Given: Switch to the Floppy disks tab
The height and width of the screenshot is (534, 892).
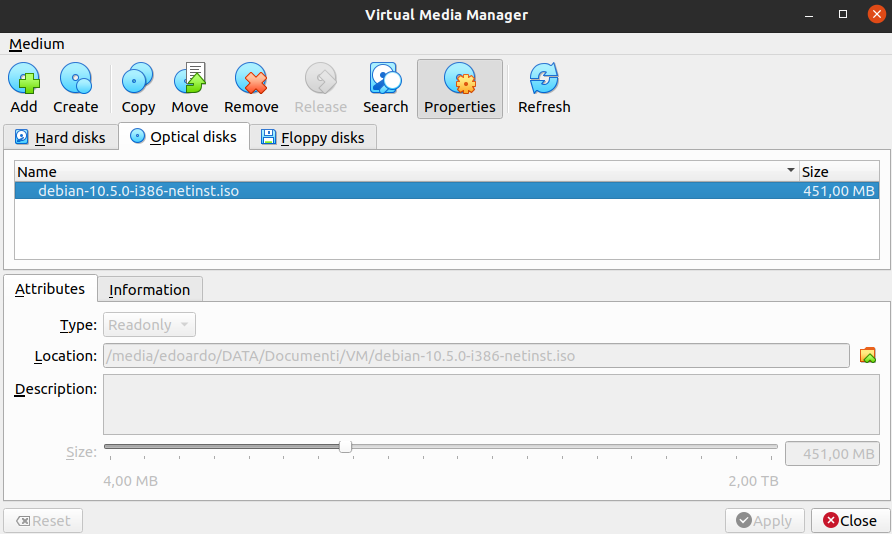Looking at the screenshot, I should 313,138.
